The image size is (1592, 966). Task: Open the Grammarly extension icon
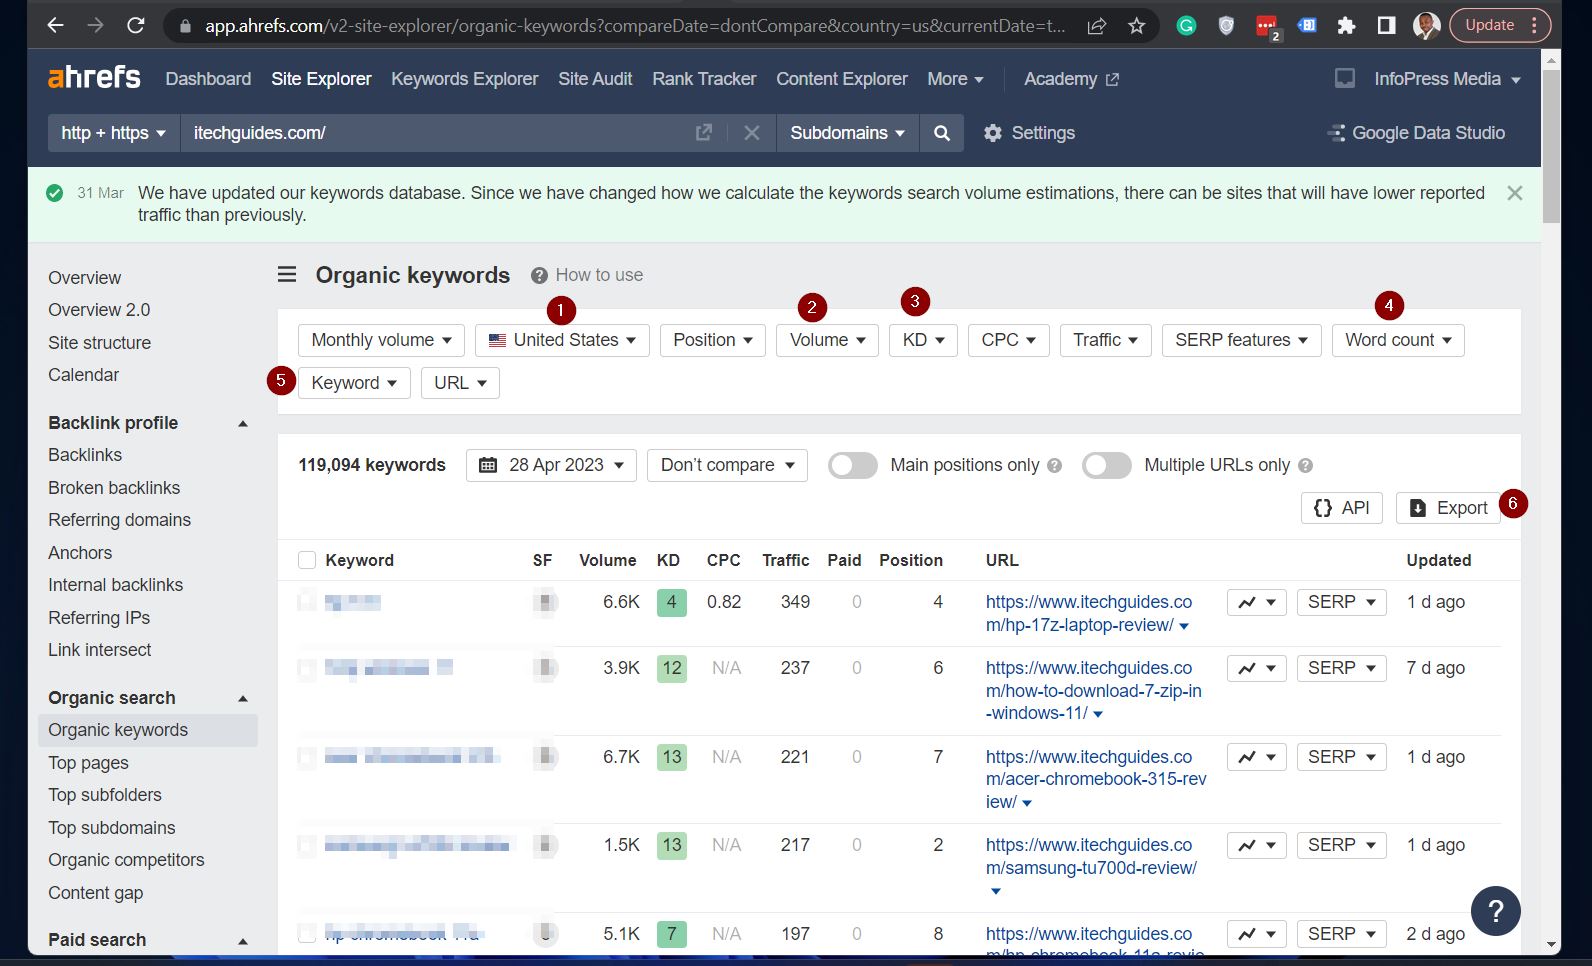[1186, 26]
